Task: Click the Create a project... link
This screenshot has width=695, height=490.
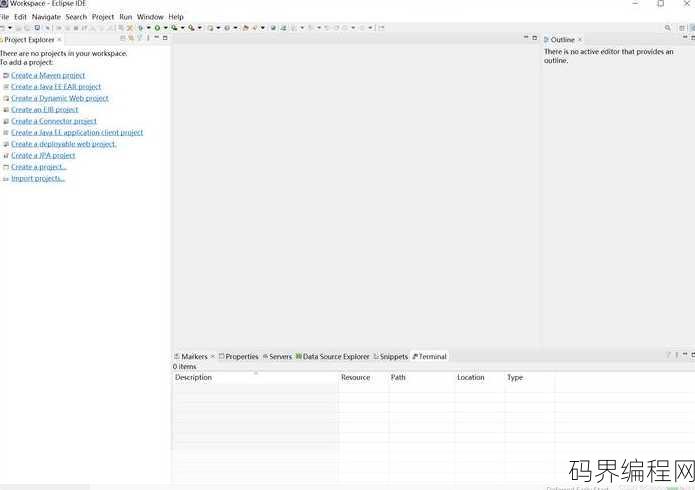Action: tap(39, 167)
